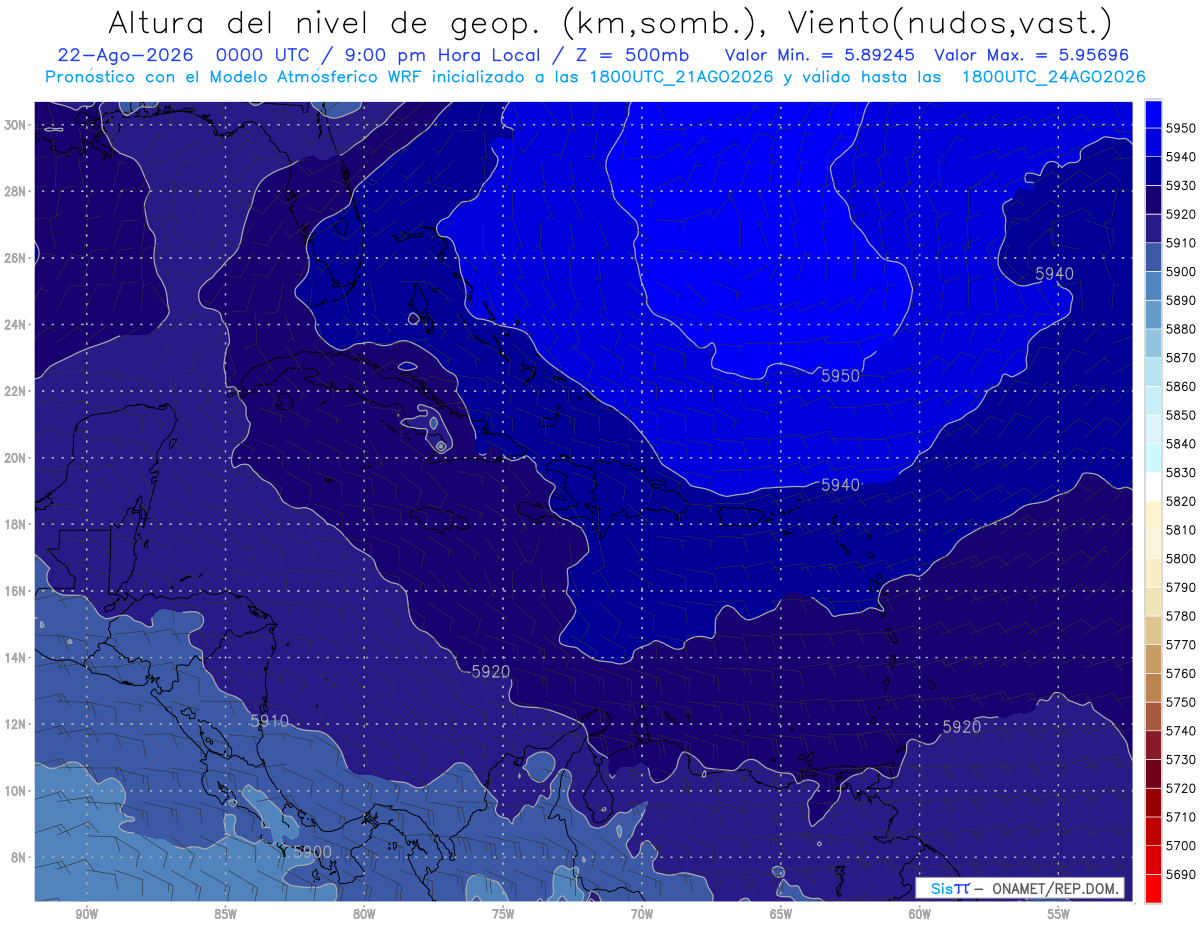Click the 5800 value on the colorbar
1200x927 pixels.
1181,559
